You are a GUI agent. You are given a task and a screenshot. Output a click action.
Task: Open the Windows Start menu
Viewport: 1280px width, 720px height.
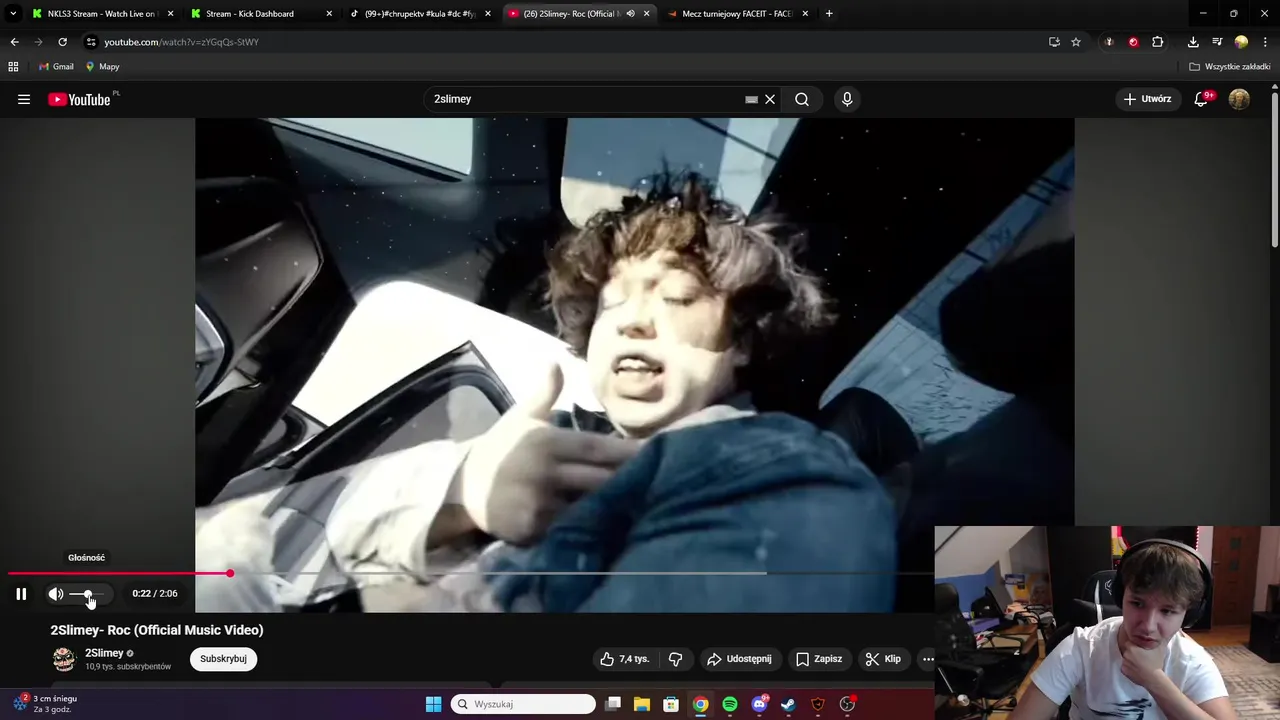(x=433, y=704)
